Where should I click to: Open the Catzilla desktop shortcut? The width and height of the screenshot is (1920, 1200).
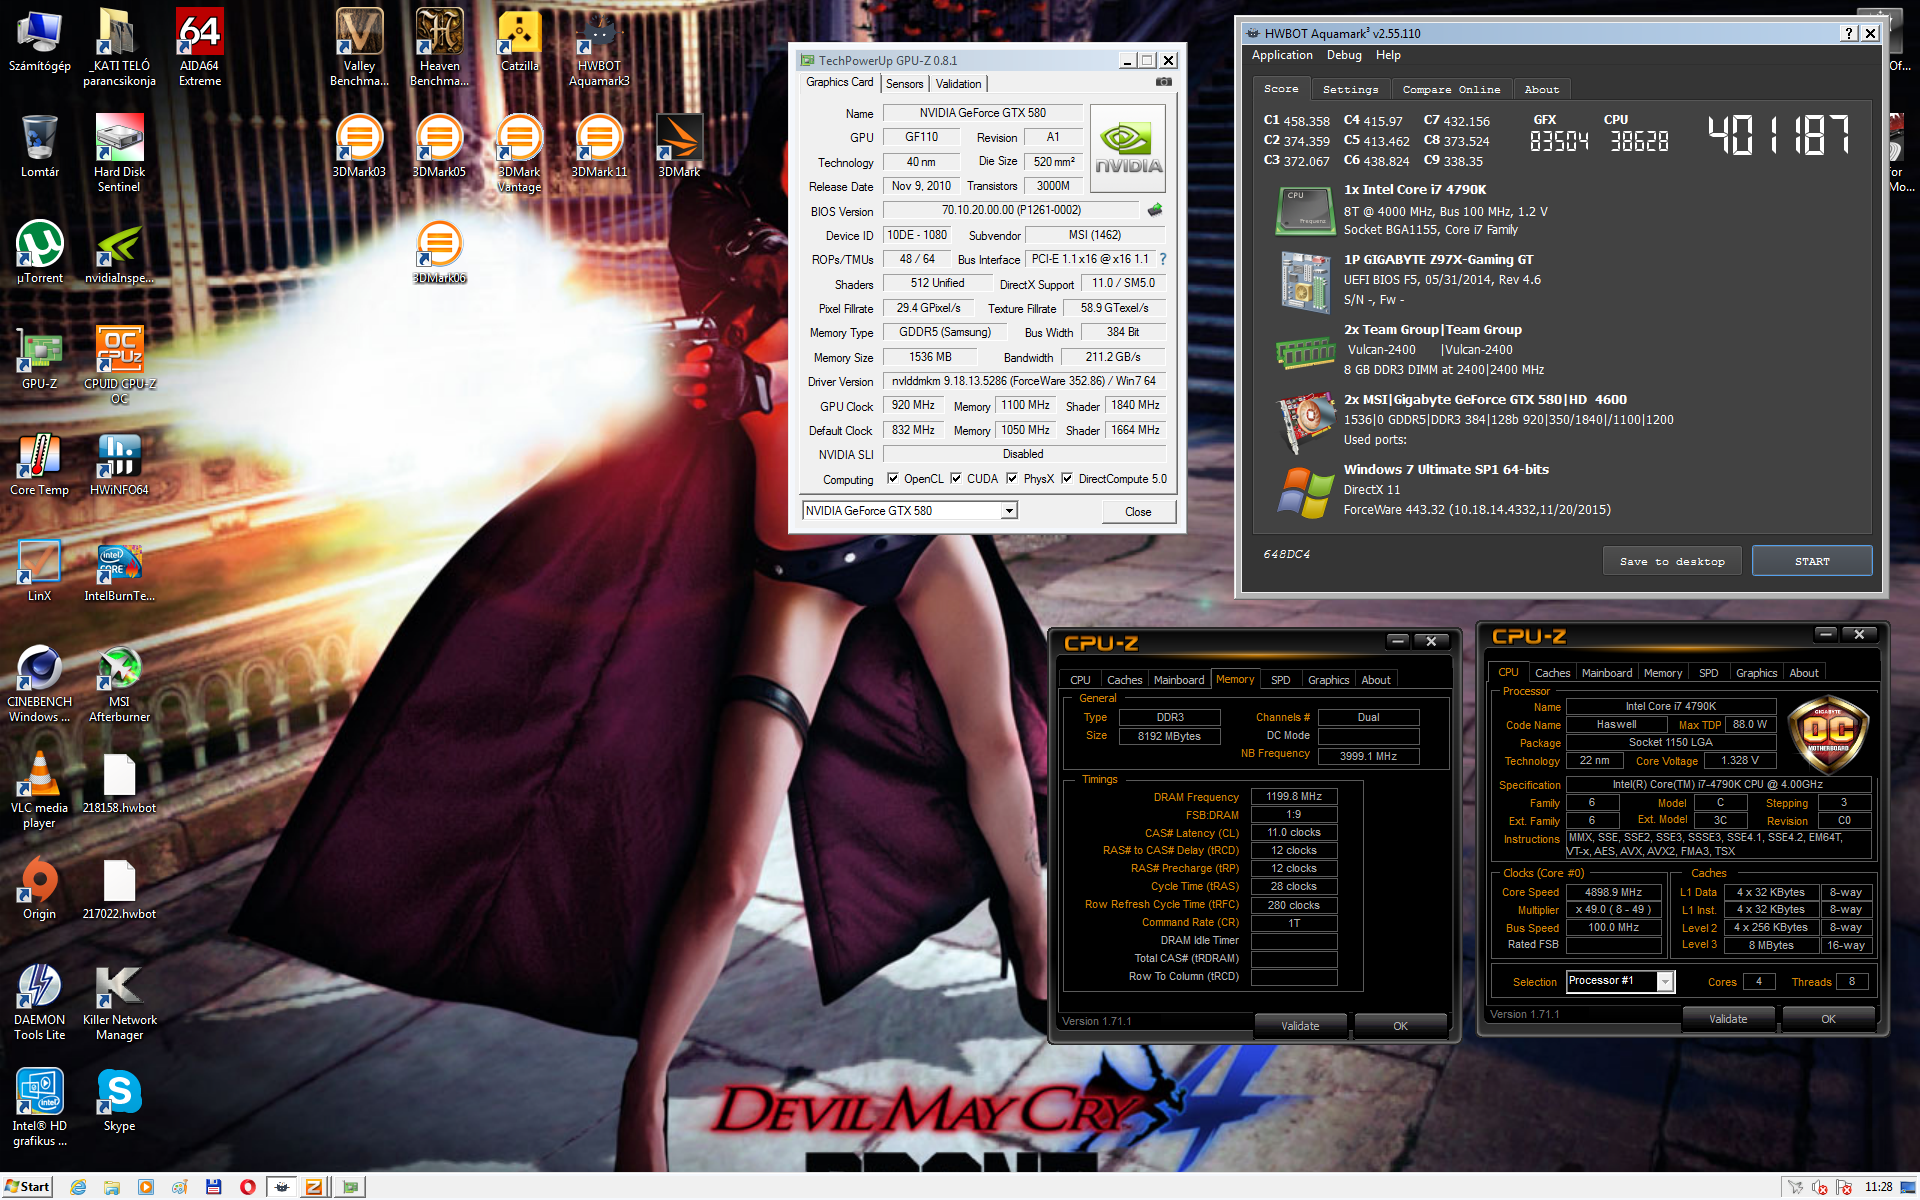point(519,40)
